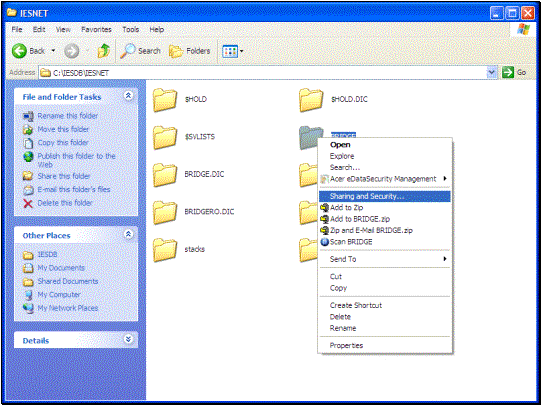Expand the Send To submenu
The height and width of the screenshot is (405, 541).
445,259
